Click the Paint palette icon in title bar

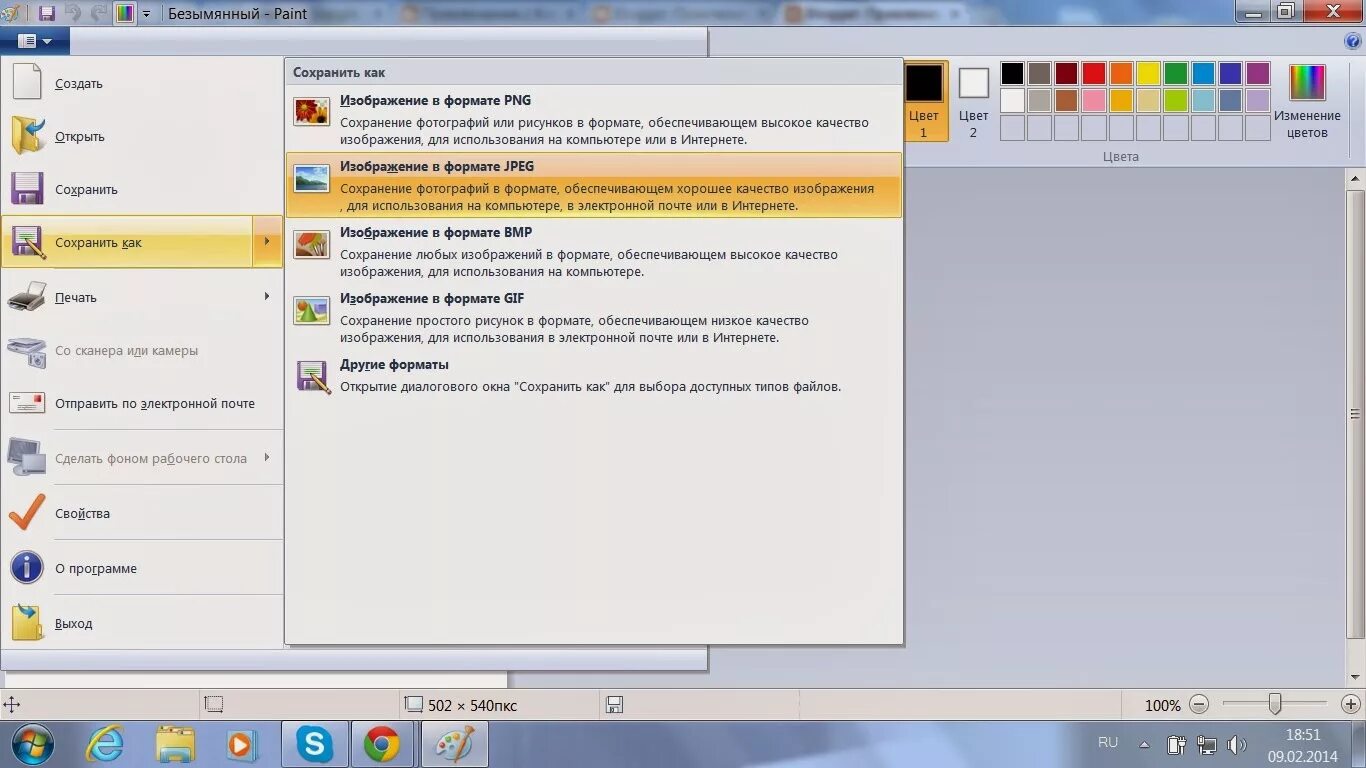tap(11, 14)
